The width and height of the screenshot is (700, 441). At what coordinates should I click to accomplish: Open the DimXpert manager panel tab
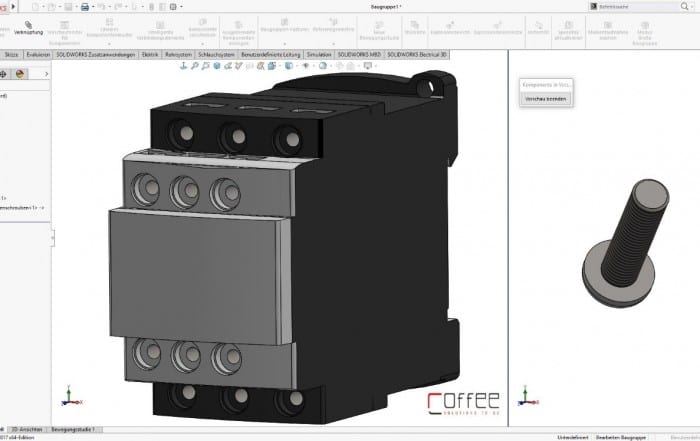tap(3, 74)
